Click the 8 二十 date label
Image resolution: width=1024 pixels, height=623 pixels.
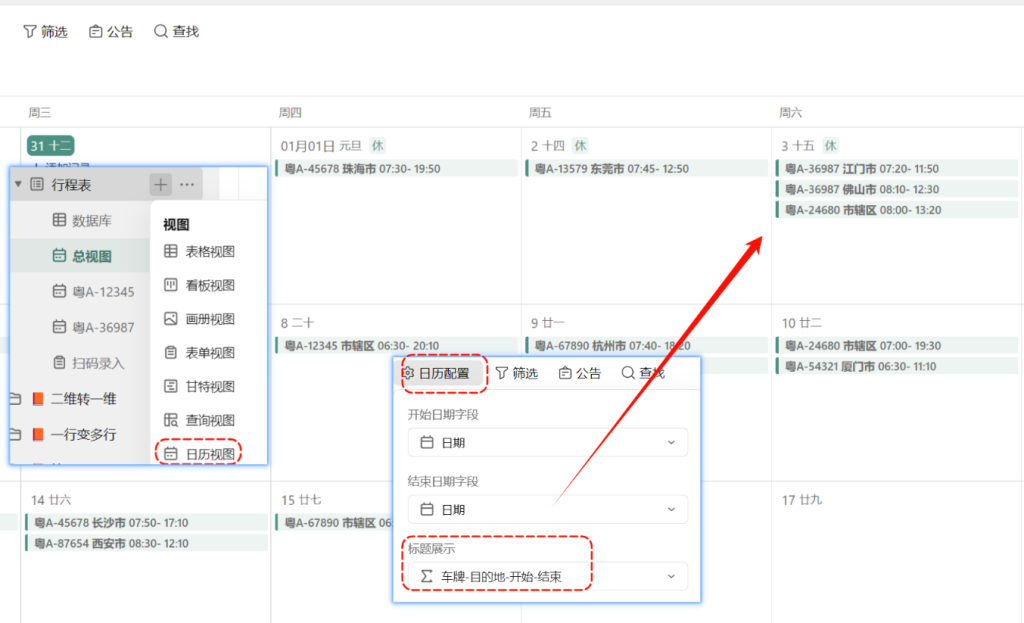point(297,323)
